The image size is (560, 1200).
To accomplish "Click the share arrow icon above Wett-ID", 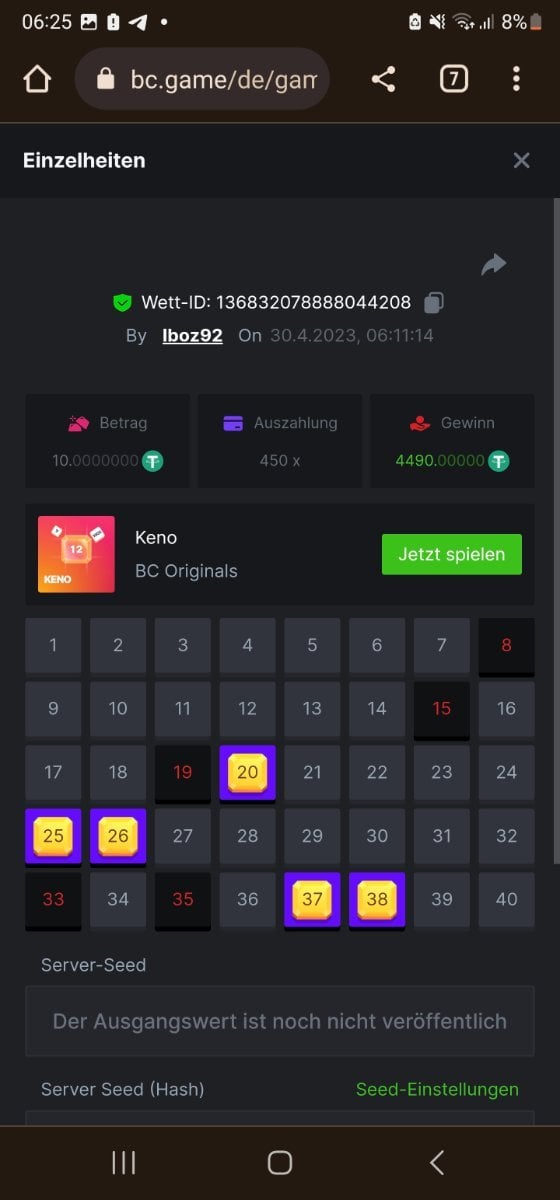I will pyautogui.click(x=493, y=264).
